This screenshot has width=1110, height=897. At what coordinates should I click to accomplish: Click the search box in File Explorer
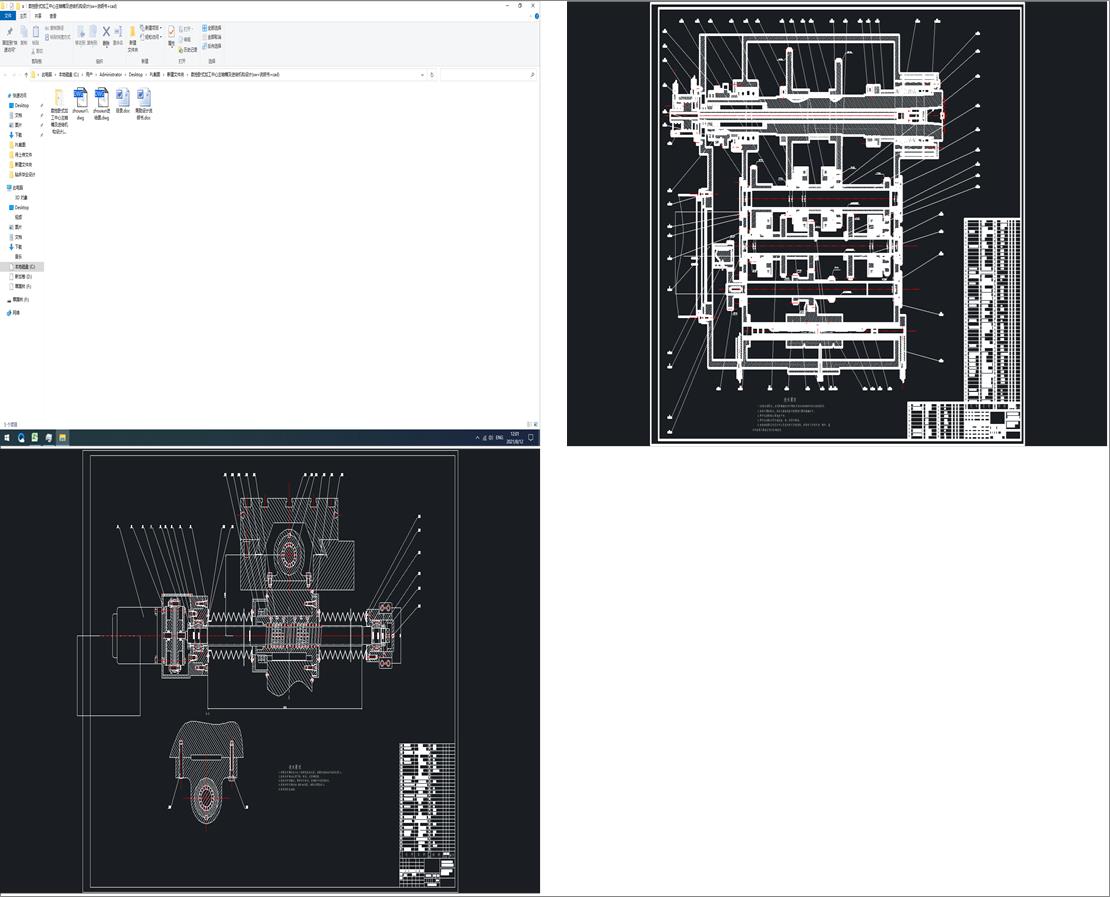485,74
